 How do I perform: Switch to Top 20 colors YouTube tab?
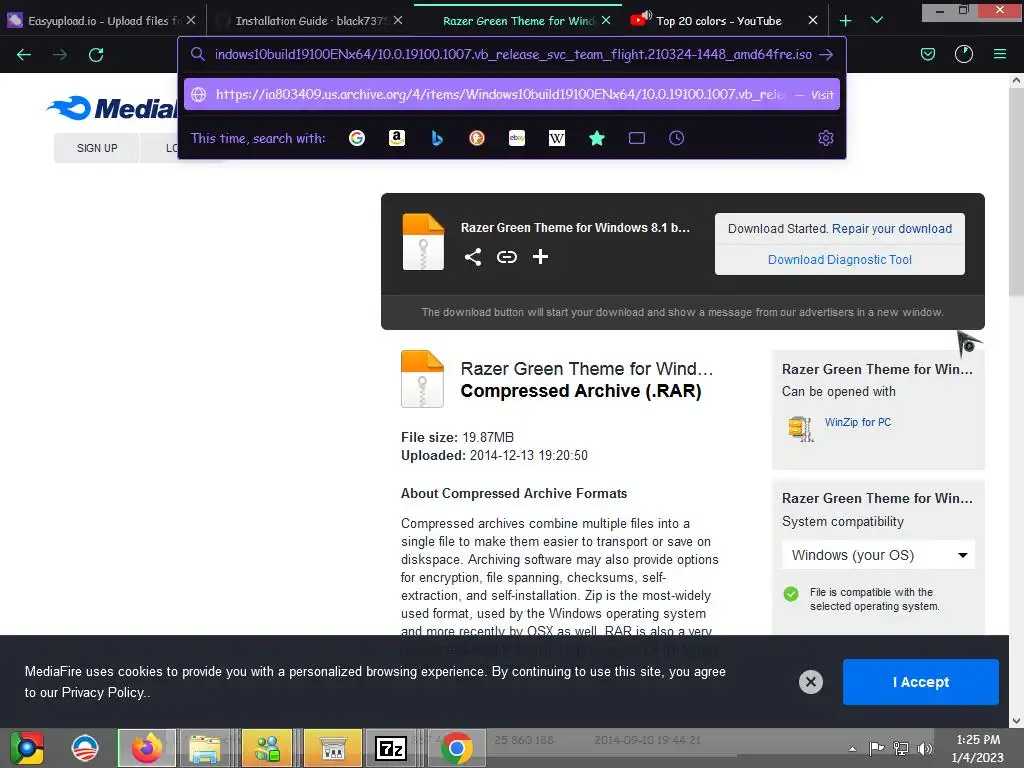point(718,21)
